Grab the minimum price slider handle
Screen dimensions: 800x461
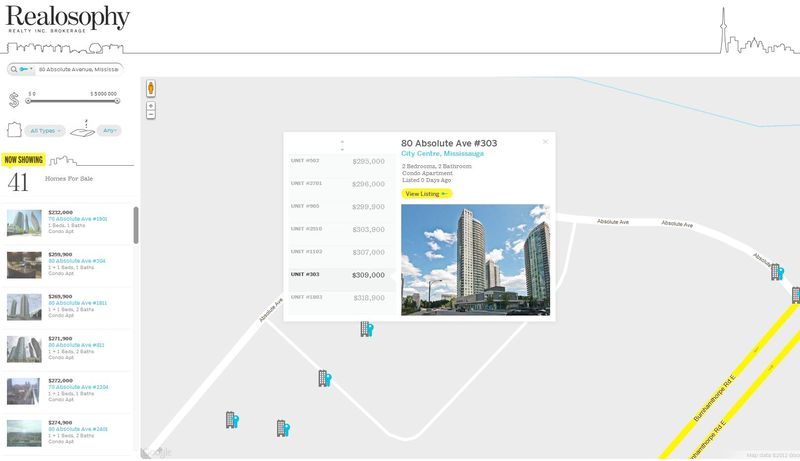pyautogui.click(x=28, y=101)
